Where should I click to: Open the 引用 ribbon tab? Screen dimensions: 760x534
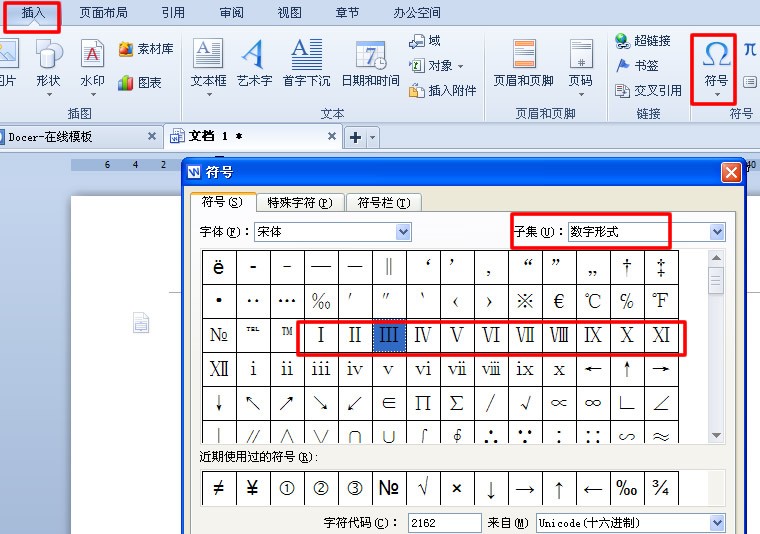tap(173, 13)
